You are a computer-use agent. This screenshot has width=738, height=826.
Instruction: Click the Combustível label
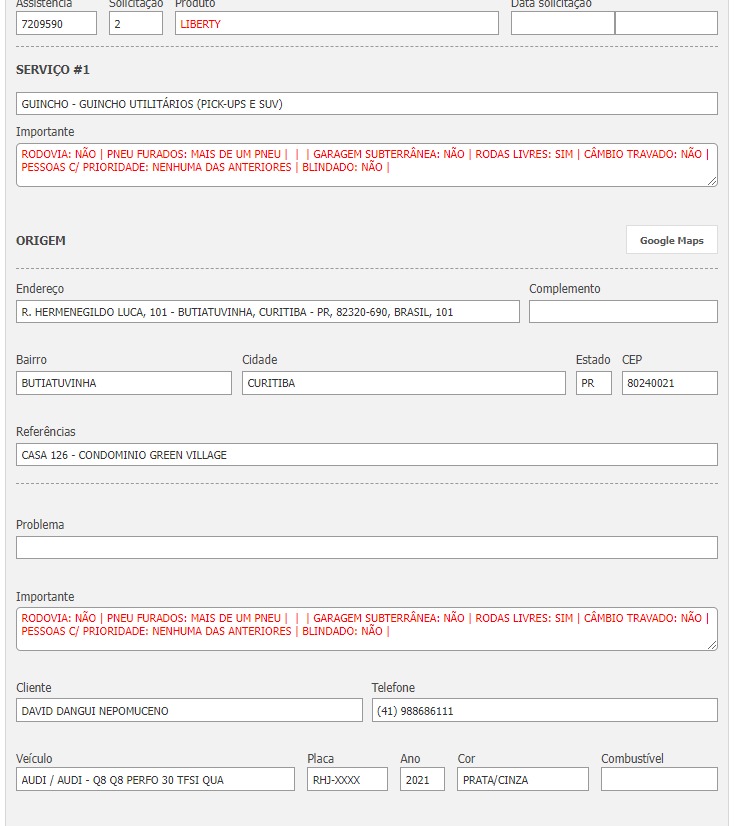(632, 759)
